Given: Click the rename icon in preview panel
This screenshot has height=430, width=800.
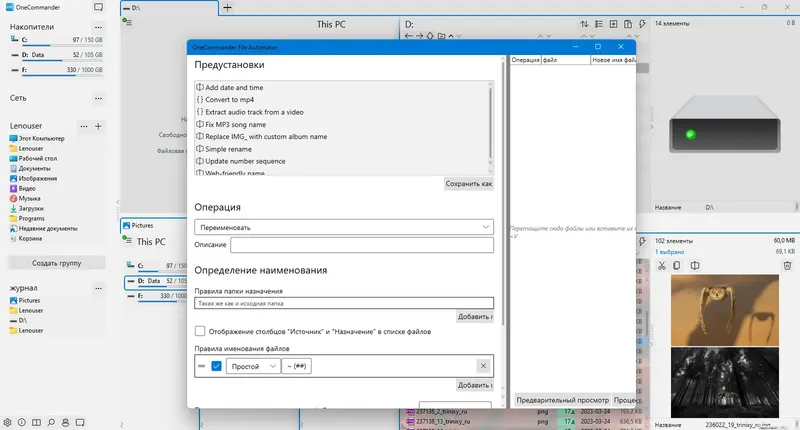Looking at the screenshot, I should 695,265.
